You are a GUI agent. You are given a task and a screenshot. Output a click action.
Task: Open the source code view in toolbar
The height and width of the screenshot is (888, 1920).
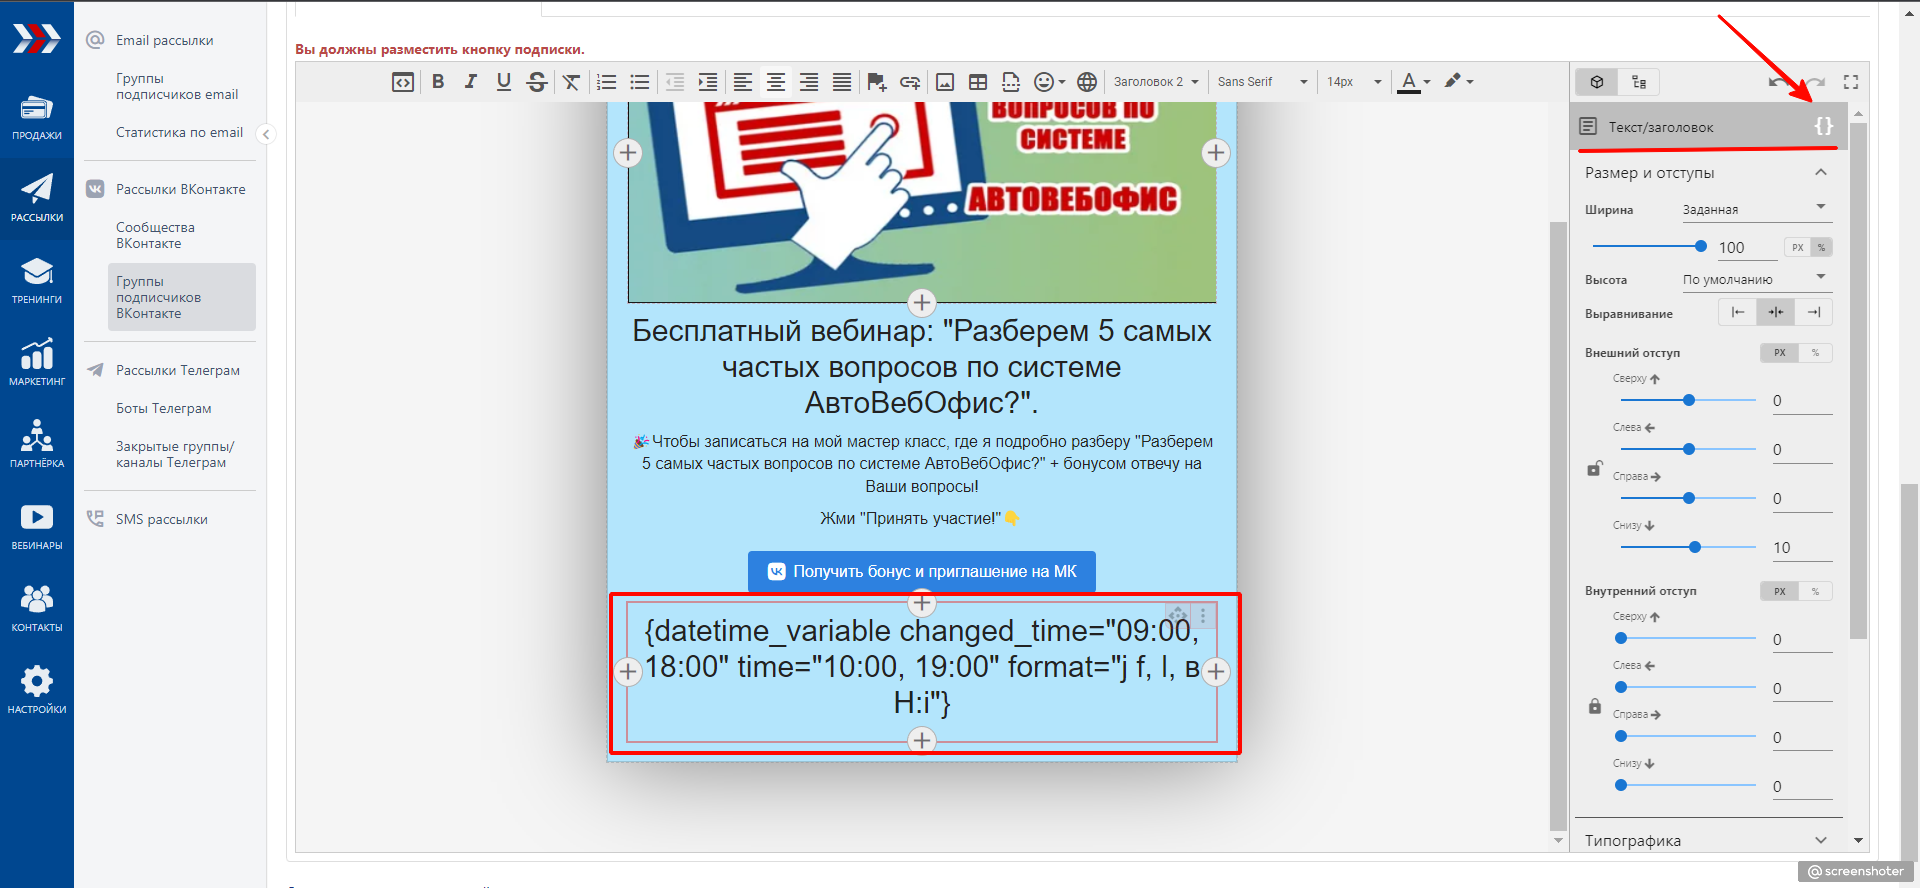pos(402,82)
